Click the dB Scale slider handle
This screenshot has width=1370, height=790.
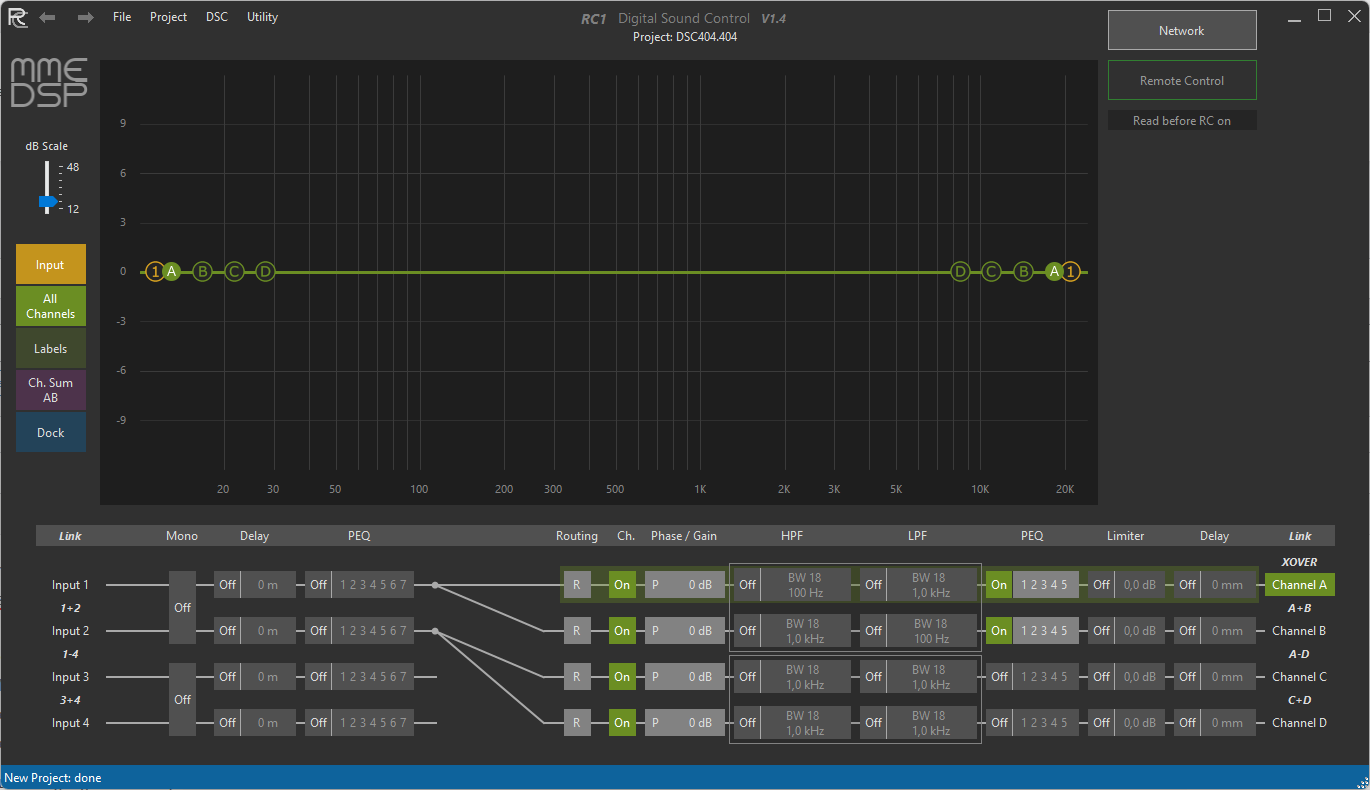coord(47,201)
